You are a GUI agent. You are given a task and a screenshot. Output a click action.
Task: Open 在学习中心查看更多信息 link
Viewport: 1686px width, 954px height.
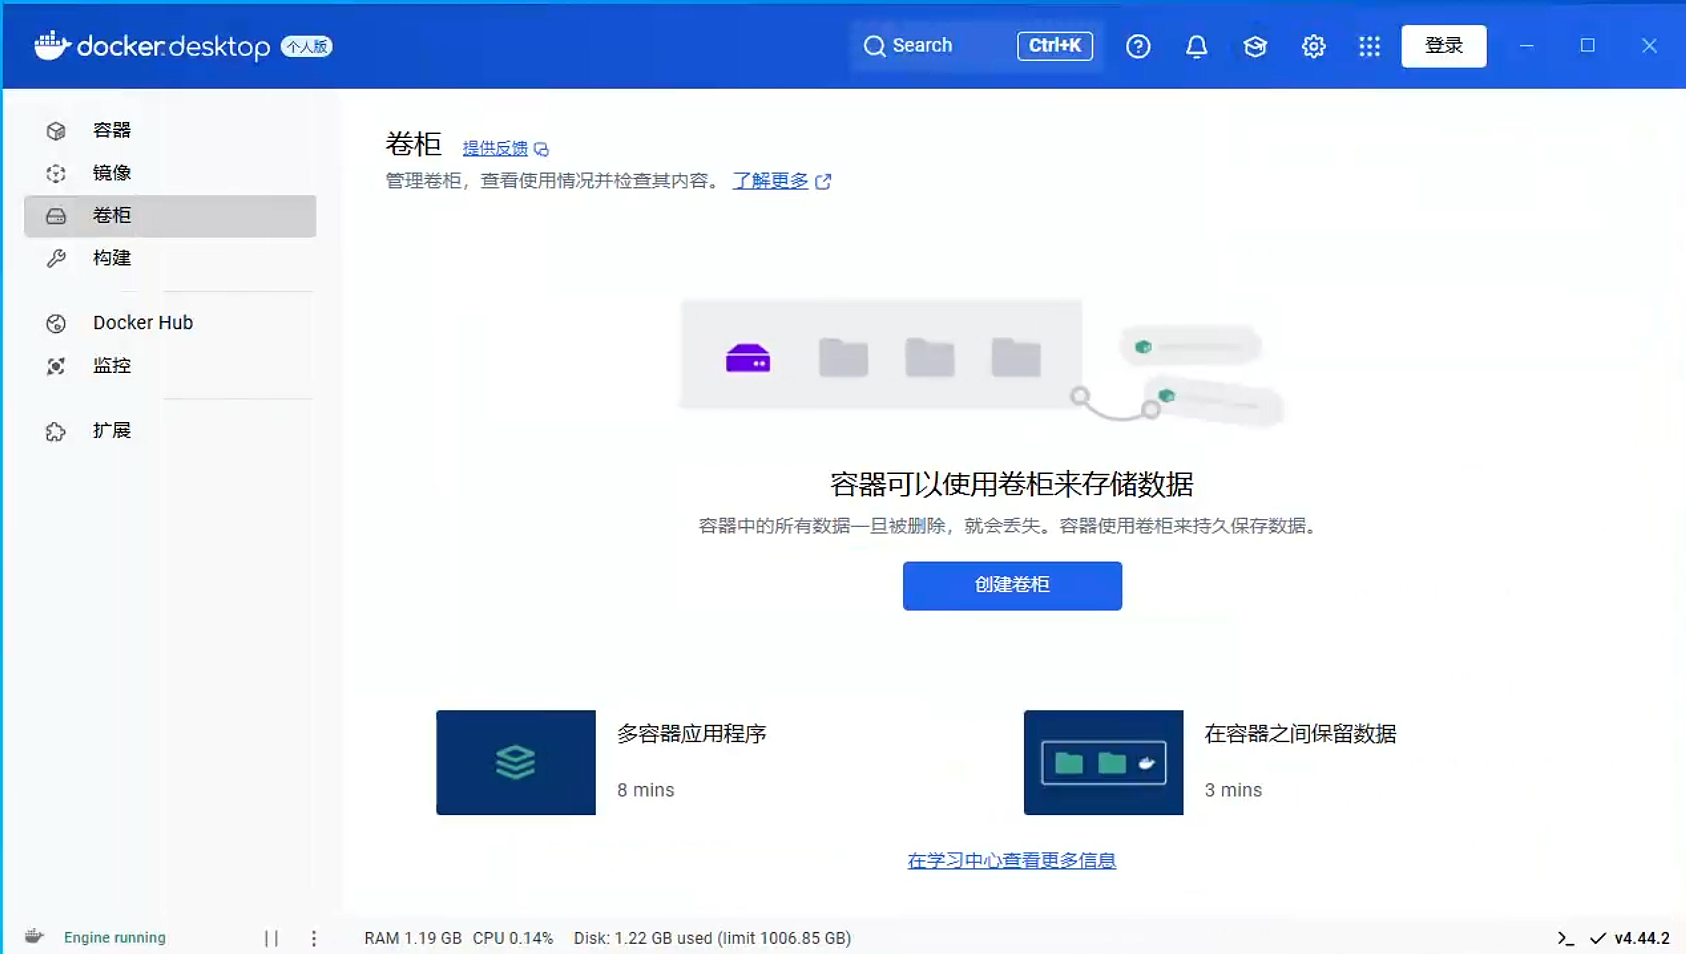click(1011, 861)
